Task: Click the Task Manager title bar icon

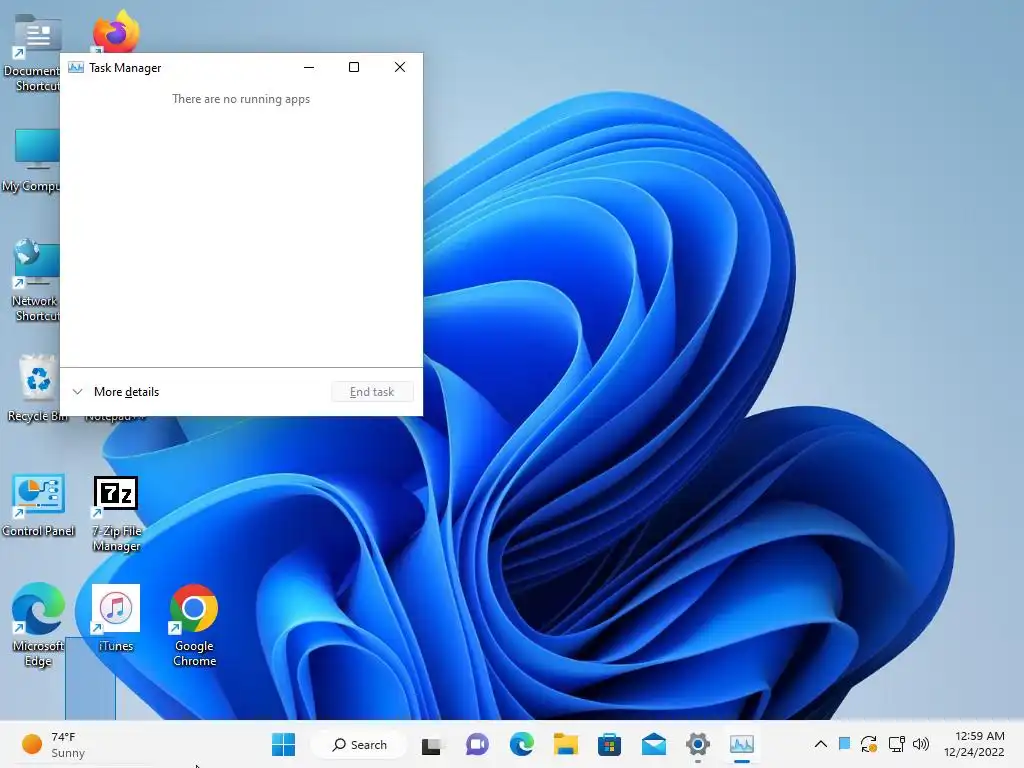Action: [76, 67]
